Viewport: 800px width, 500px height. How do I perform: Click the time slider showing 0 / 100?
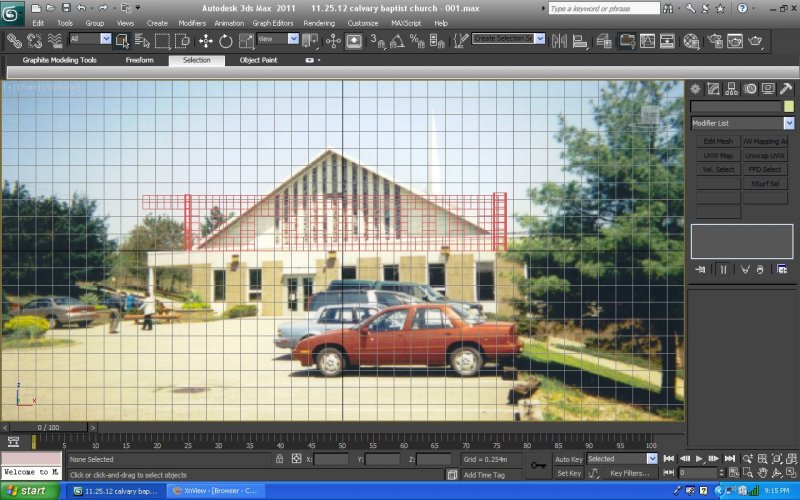click(x=48, y=428)
